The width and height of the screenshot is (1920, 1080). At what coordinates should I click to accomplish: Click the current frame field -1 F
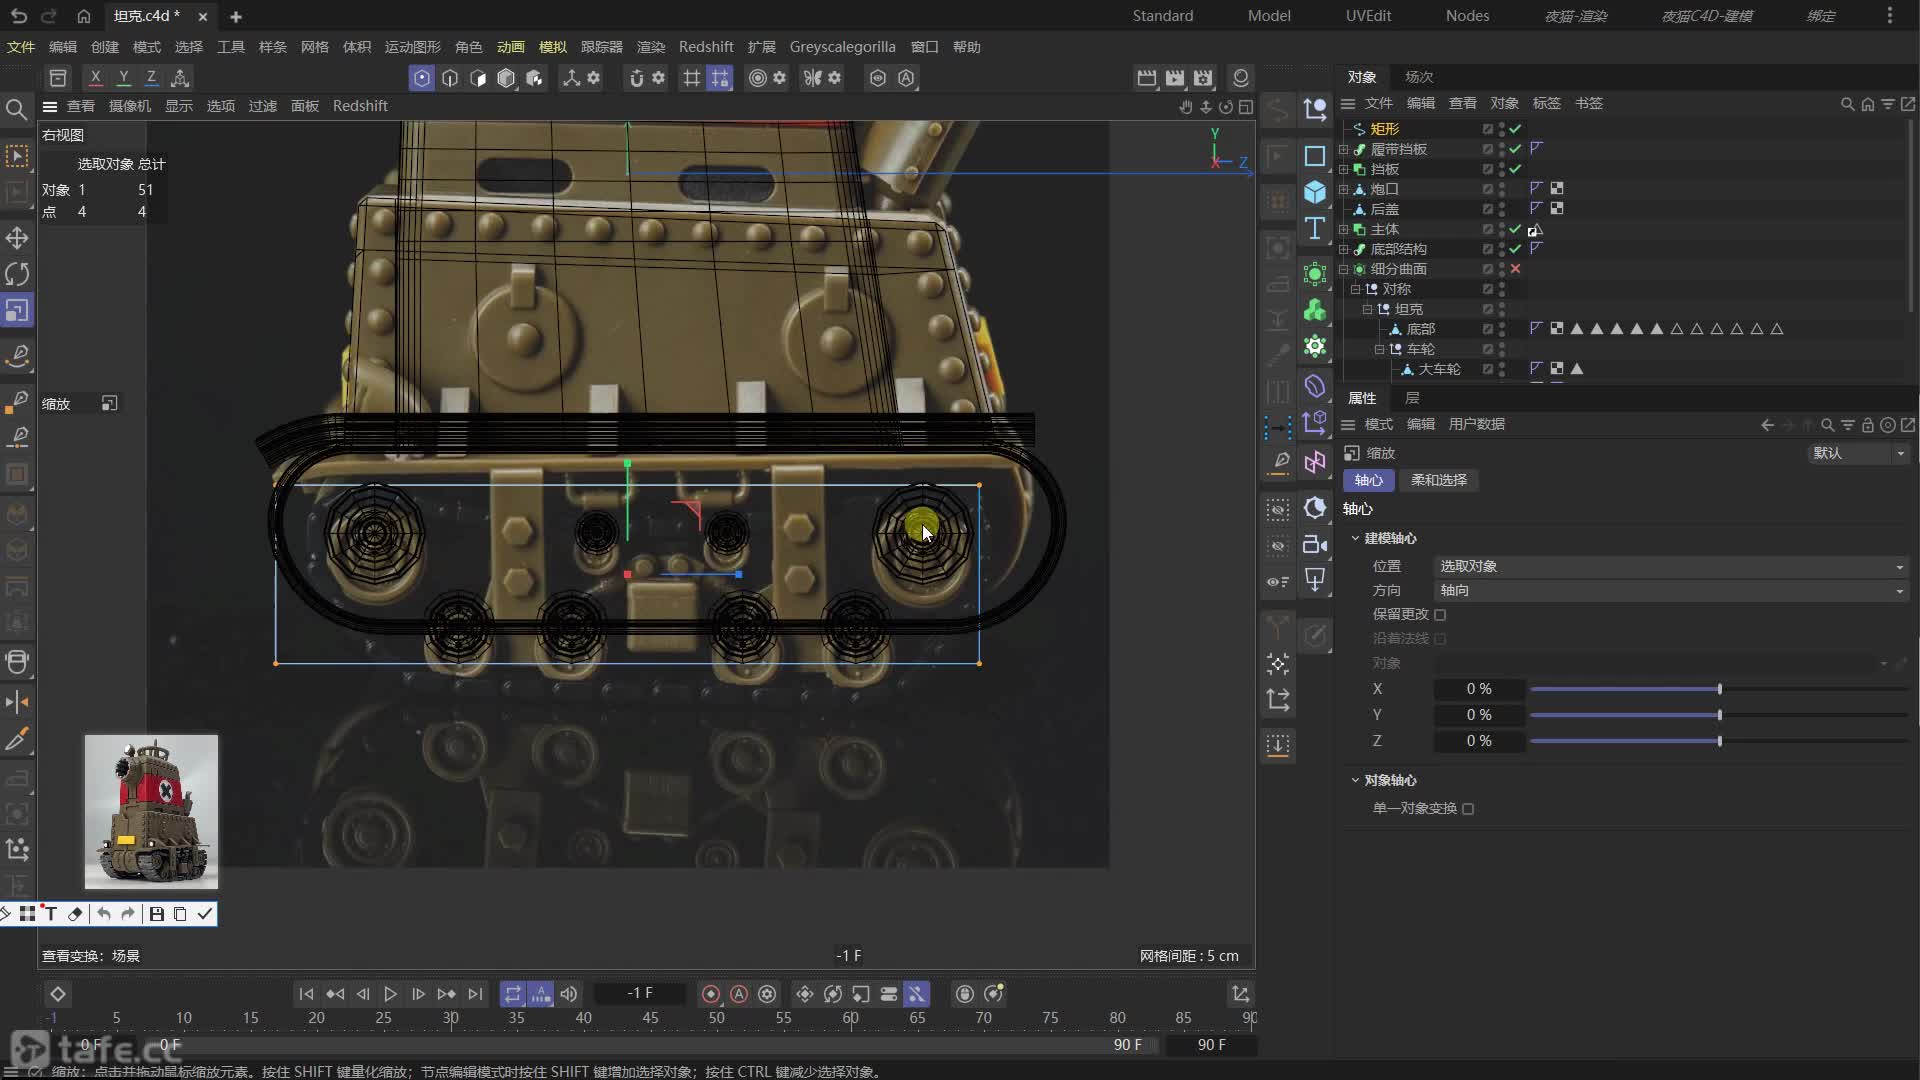(640, 994)
